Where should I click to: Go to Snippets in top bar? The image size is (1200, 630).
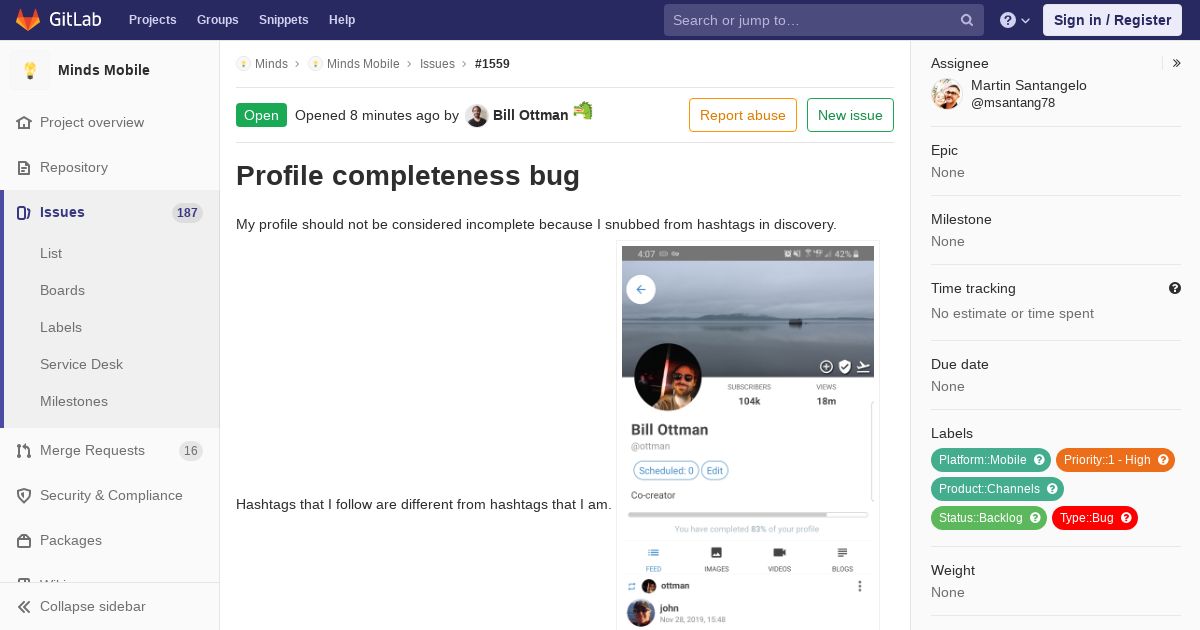pos(283,20)
